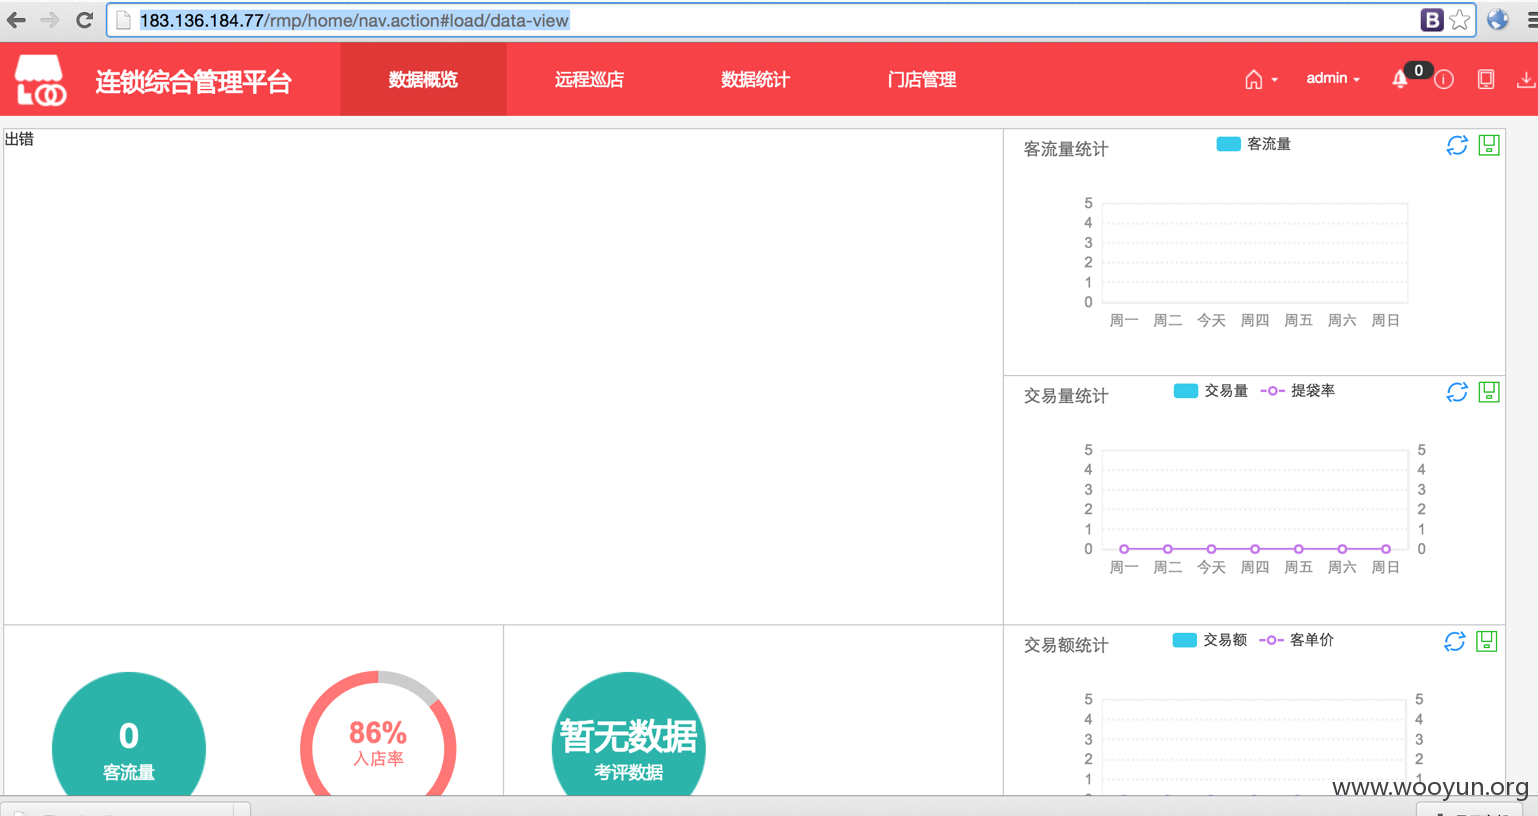Expand the admin user dropdown

click(1333, 78)
